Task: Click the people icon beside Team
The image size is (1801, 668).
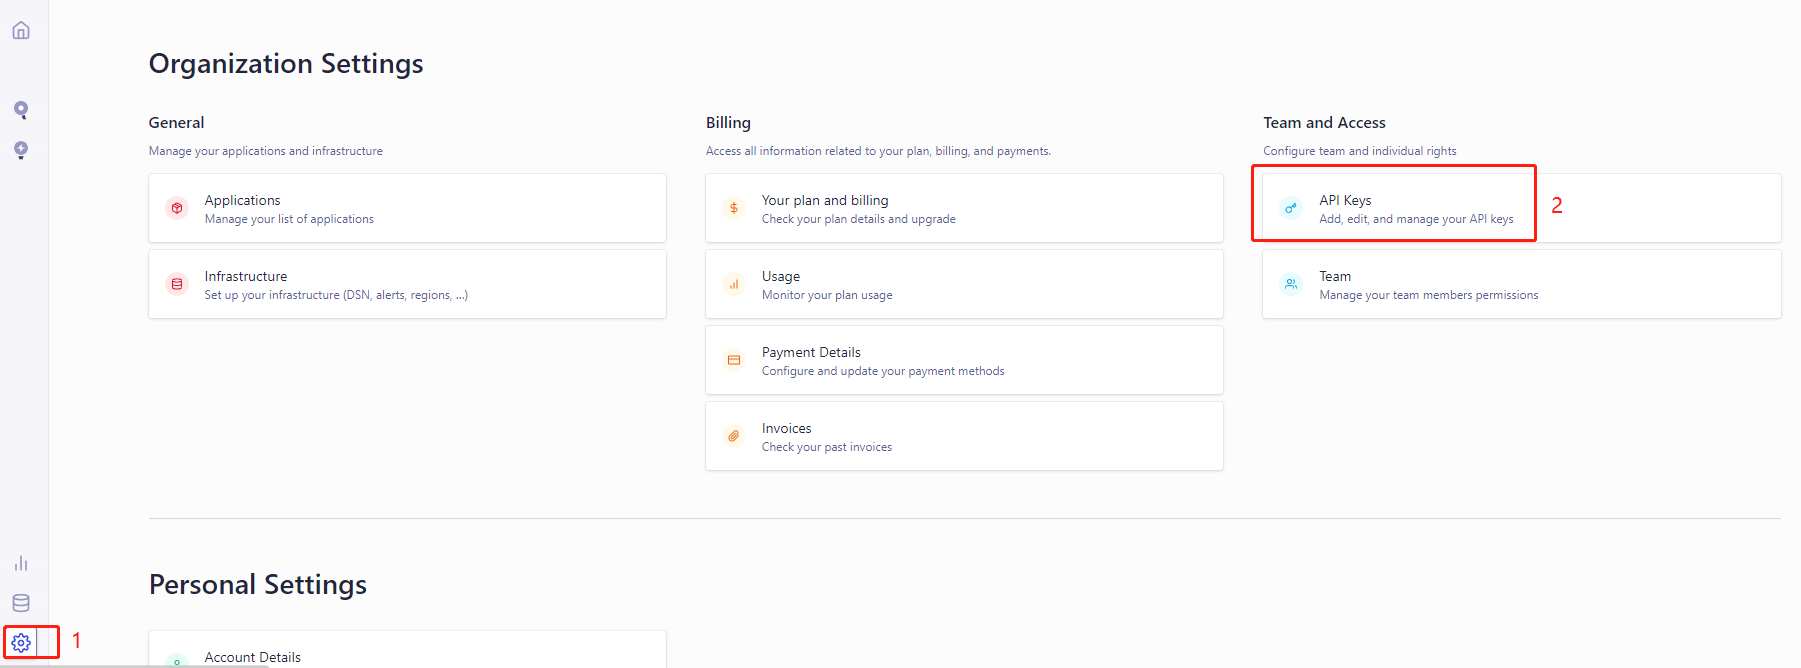Action: point(1291,284)
